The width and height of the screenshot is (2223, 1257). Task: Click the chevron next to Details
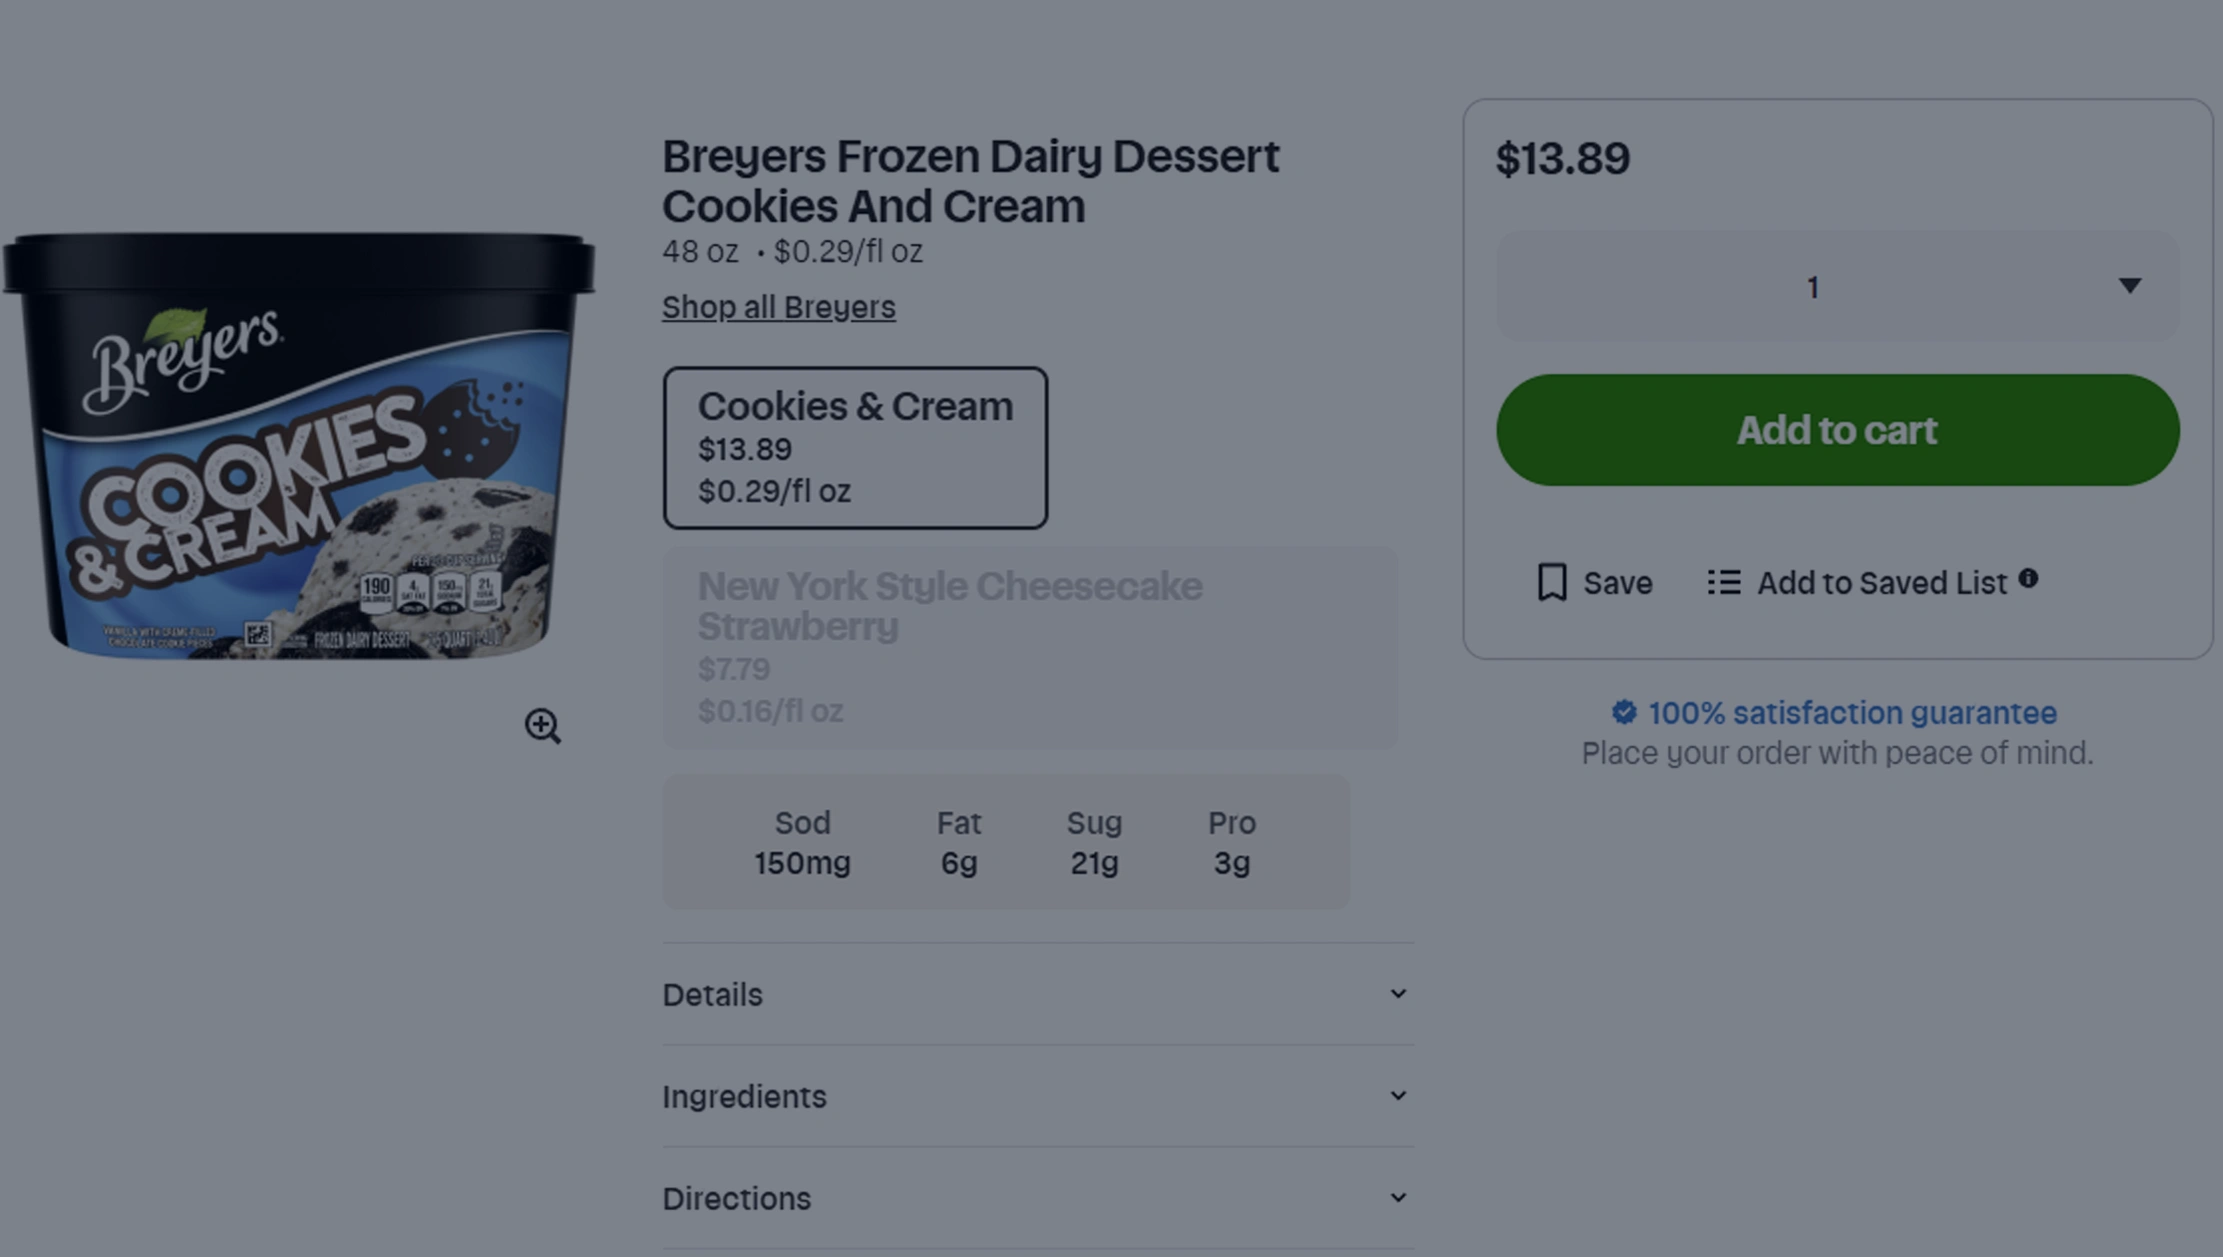tap(1398, 994)
